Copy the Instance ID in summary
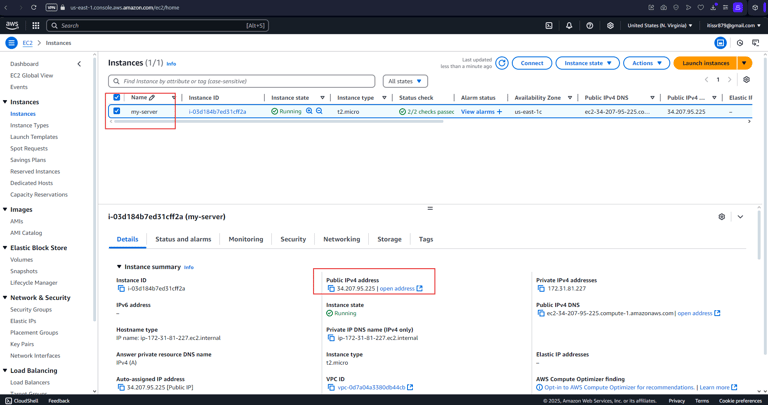 (x=121, y=288)
